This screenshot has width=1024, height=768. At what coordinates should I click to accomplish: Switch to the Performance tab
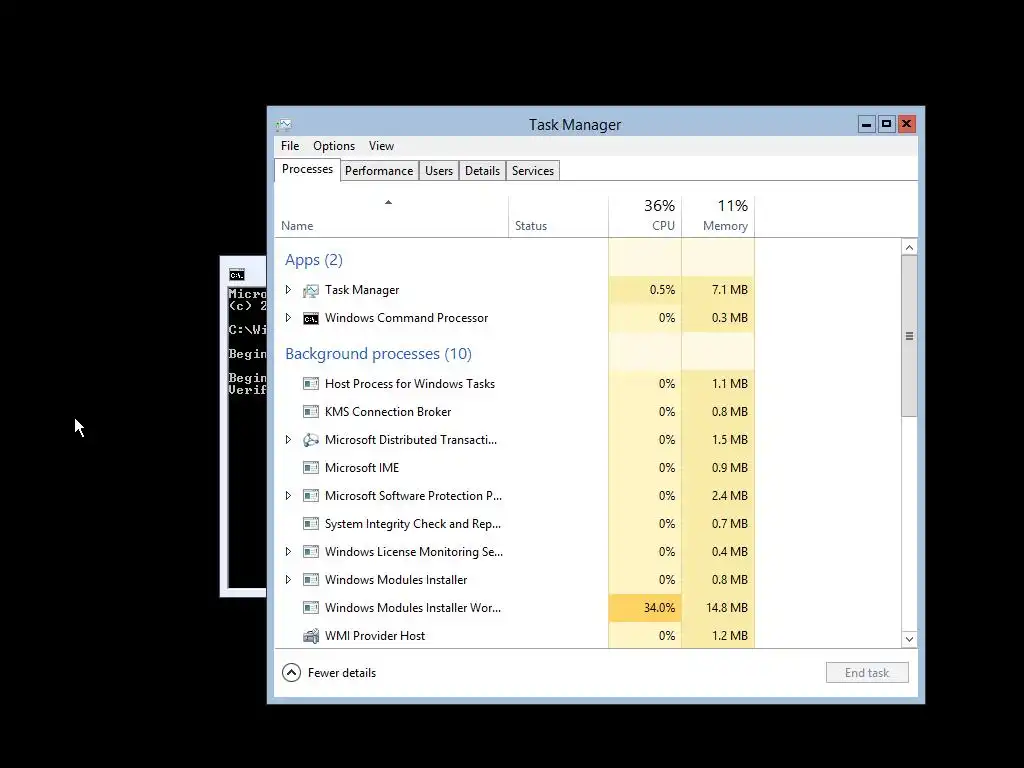pos(379,170)
